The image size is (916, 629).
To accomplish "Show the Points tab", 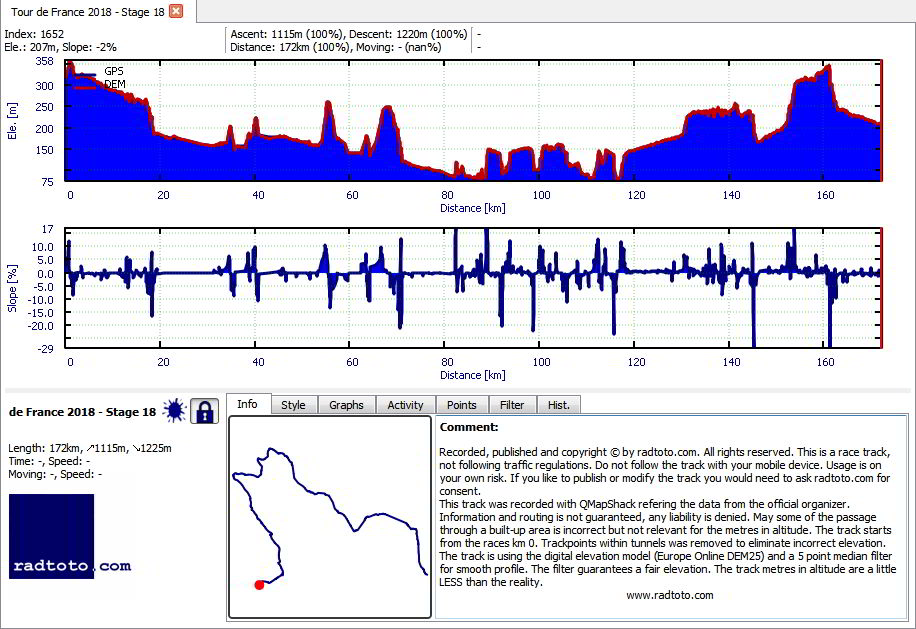I will tap(462, 405).
